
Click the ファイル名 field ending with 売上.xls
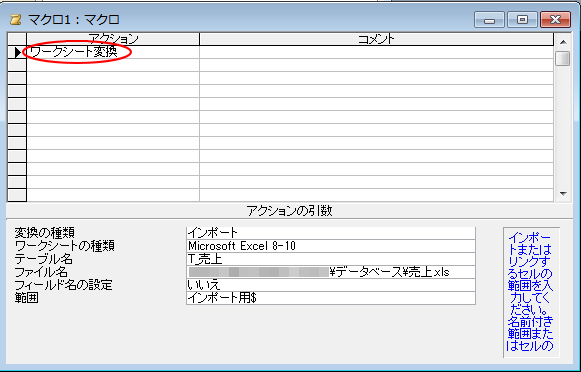[331, 272]
